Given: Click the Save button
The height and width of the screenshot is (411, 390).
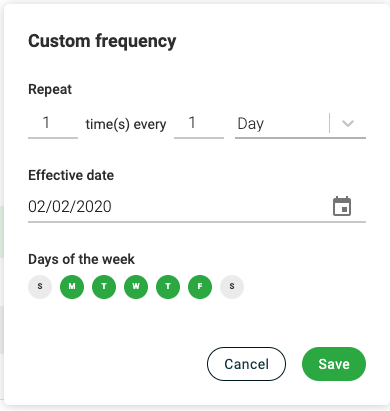Looking at the screenshot, I should click(334, 364).
